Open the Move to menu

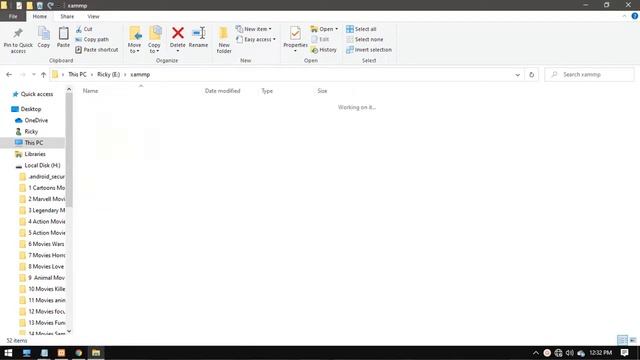134,40
